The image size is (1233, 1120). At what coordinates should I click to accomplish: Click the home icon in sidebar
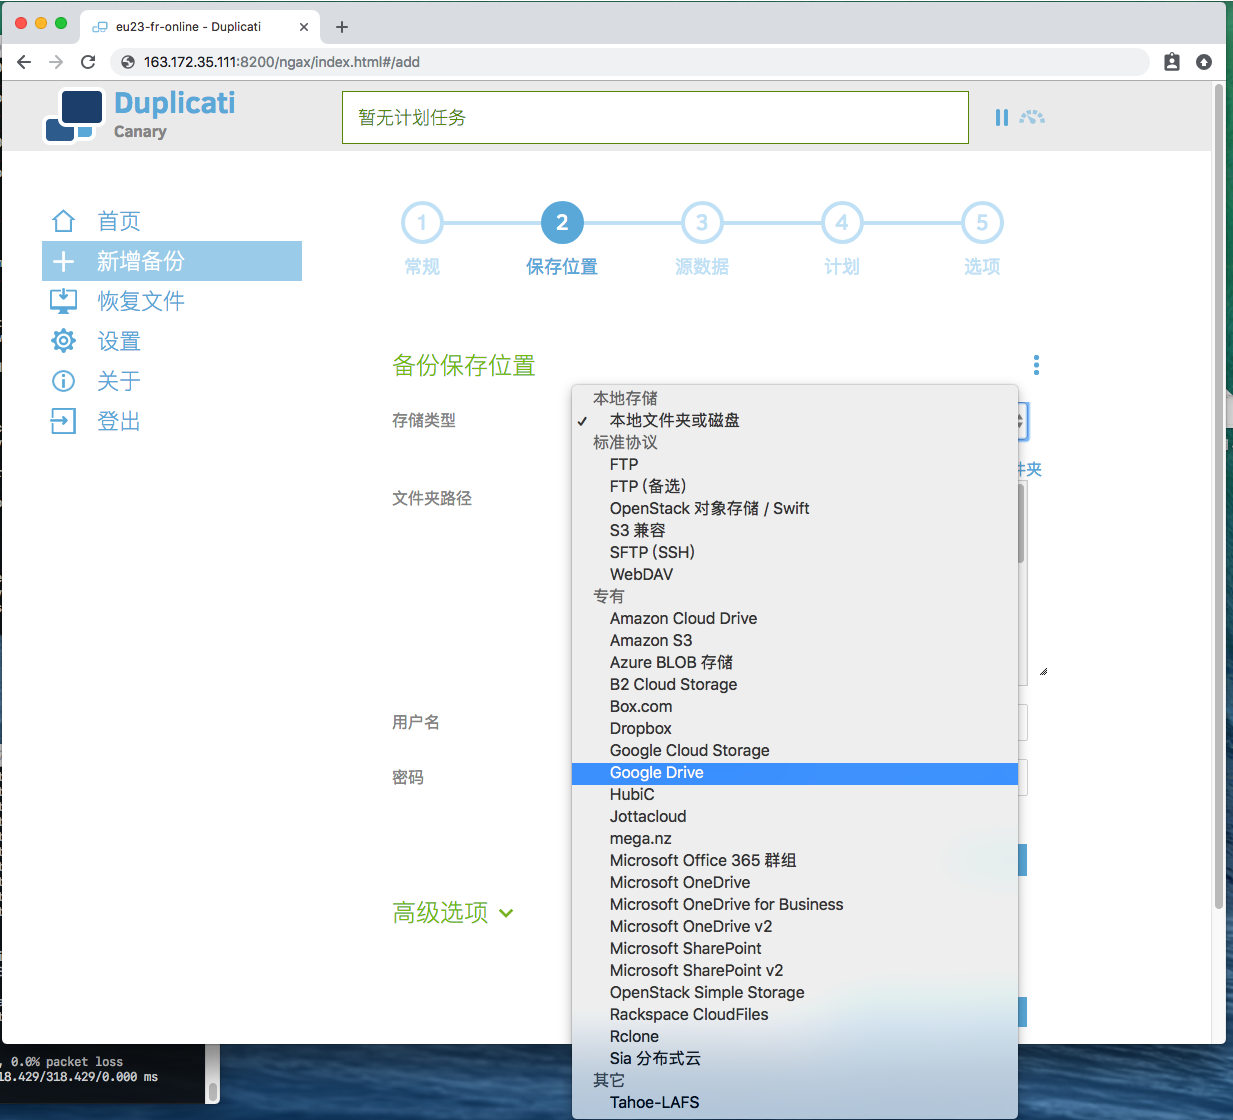pos(63,221)
